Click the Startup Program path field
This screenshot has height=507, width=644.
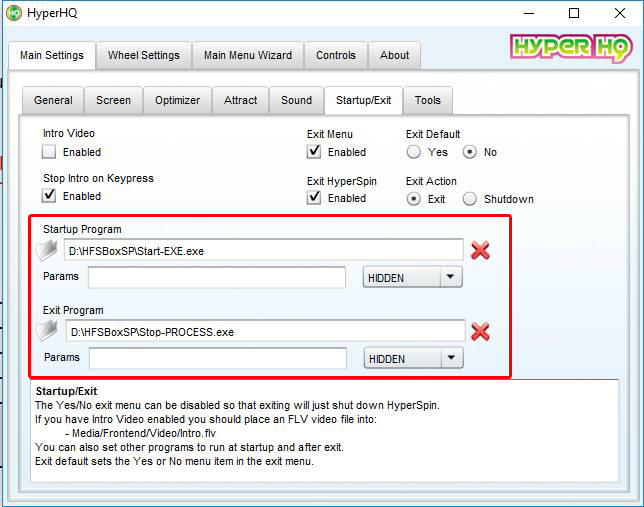264,250
